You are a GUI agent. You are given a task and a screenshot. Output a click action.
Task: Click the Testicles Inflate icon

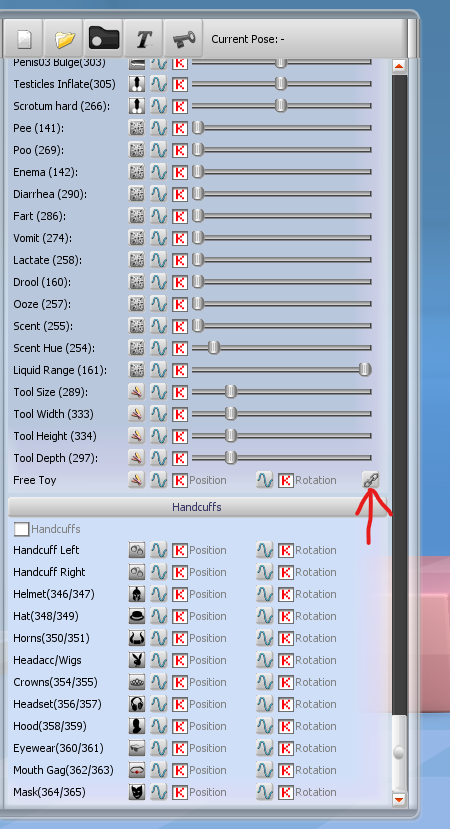pyautogui.click(x=137, y=84)
